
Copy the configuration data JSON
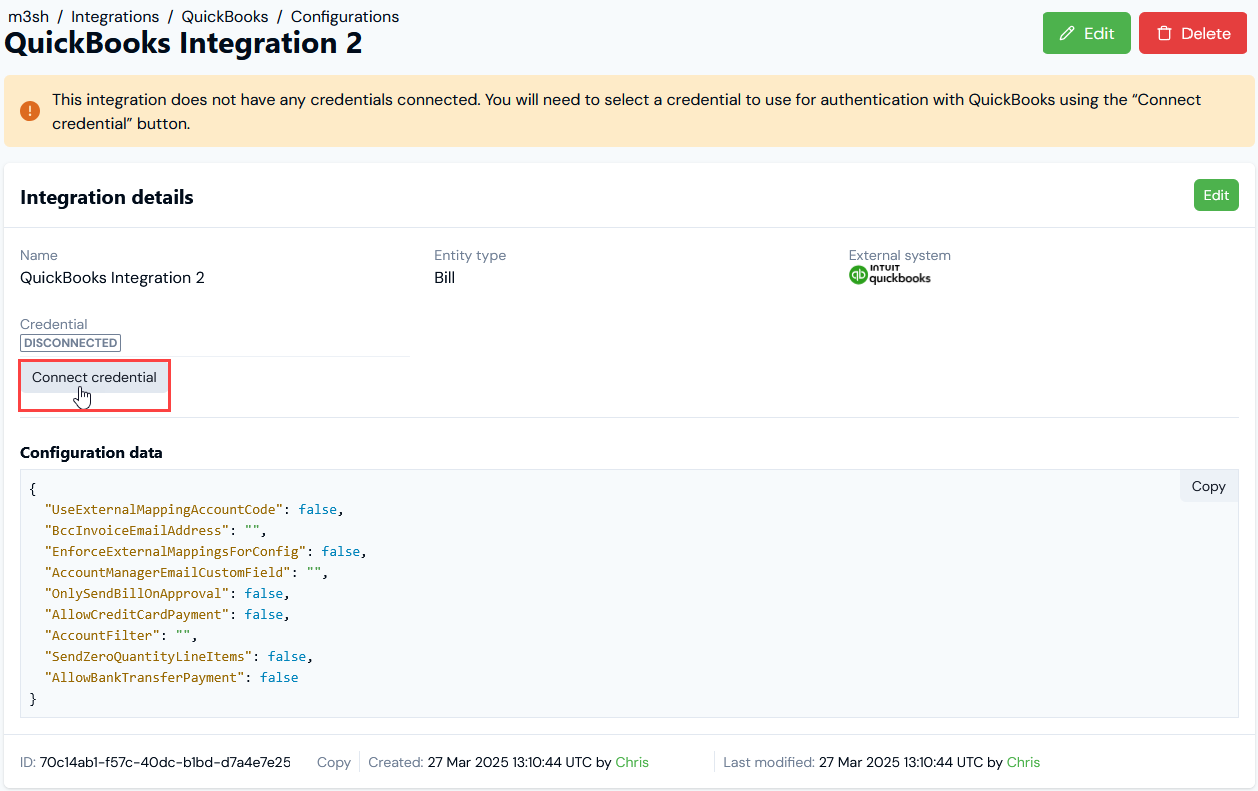coord(1208,486)
